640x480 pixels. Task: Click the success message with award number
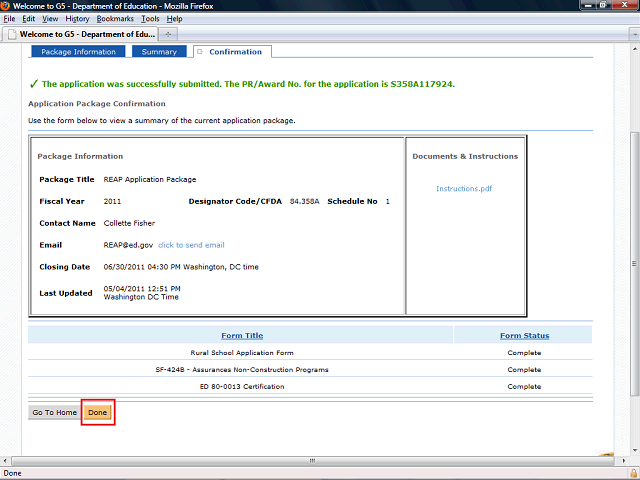(248, 84)
